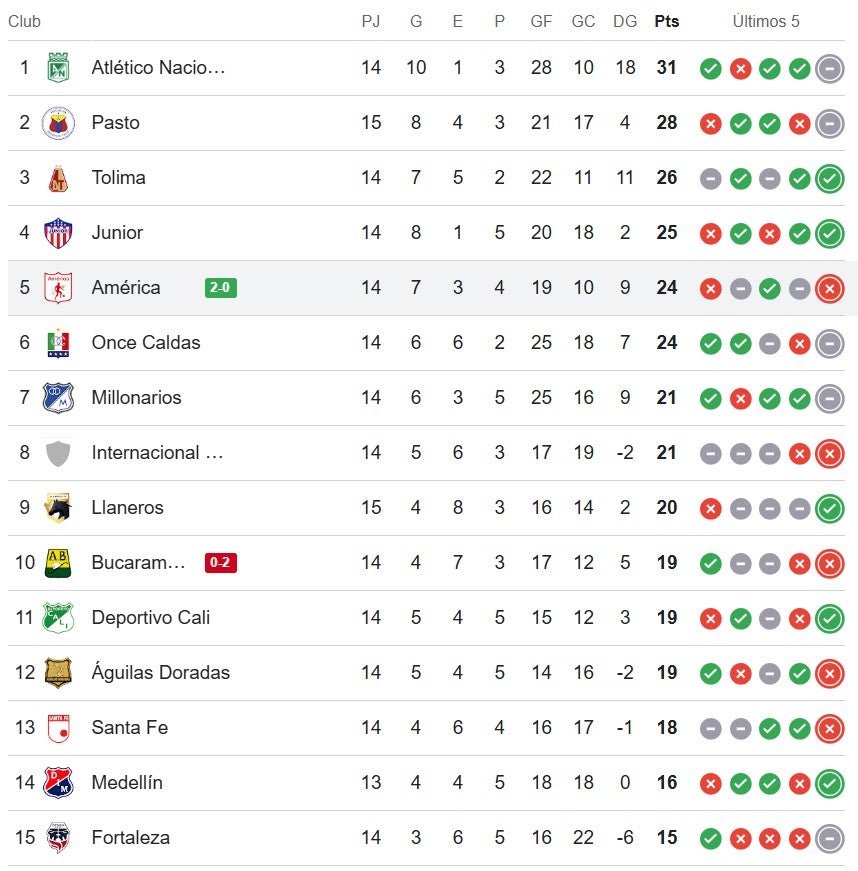Click the DG column header
858x871 pixels.
coord(625,22)
